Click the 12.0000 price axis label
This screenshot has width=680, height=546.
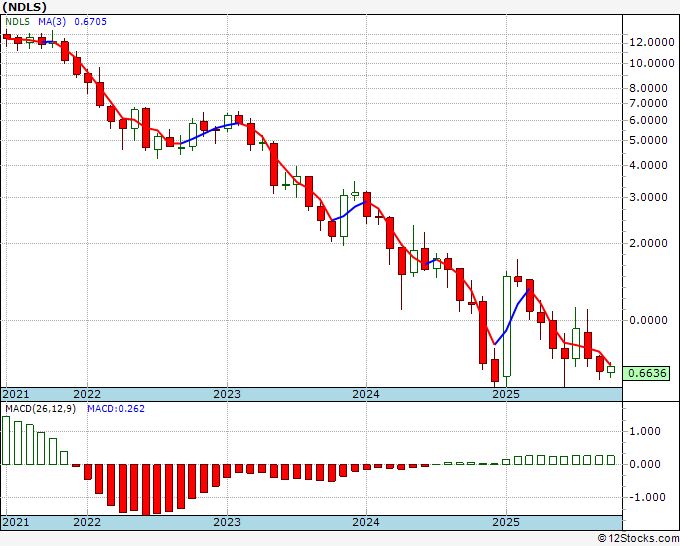click(x=652, y=43)
